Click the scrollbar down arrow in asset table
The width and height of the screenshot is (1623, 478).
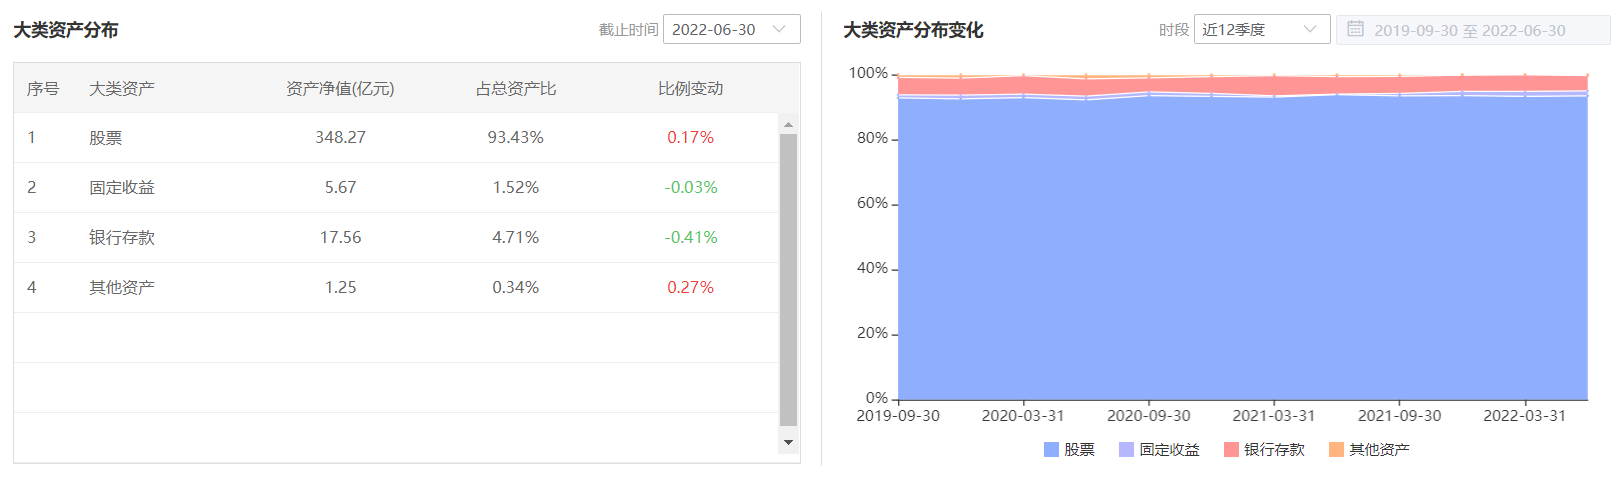tap(788, 442)
